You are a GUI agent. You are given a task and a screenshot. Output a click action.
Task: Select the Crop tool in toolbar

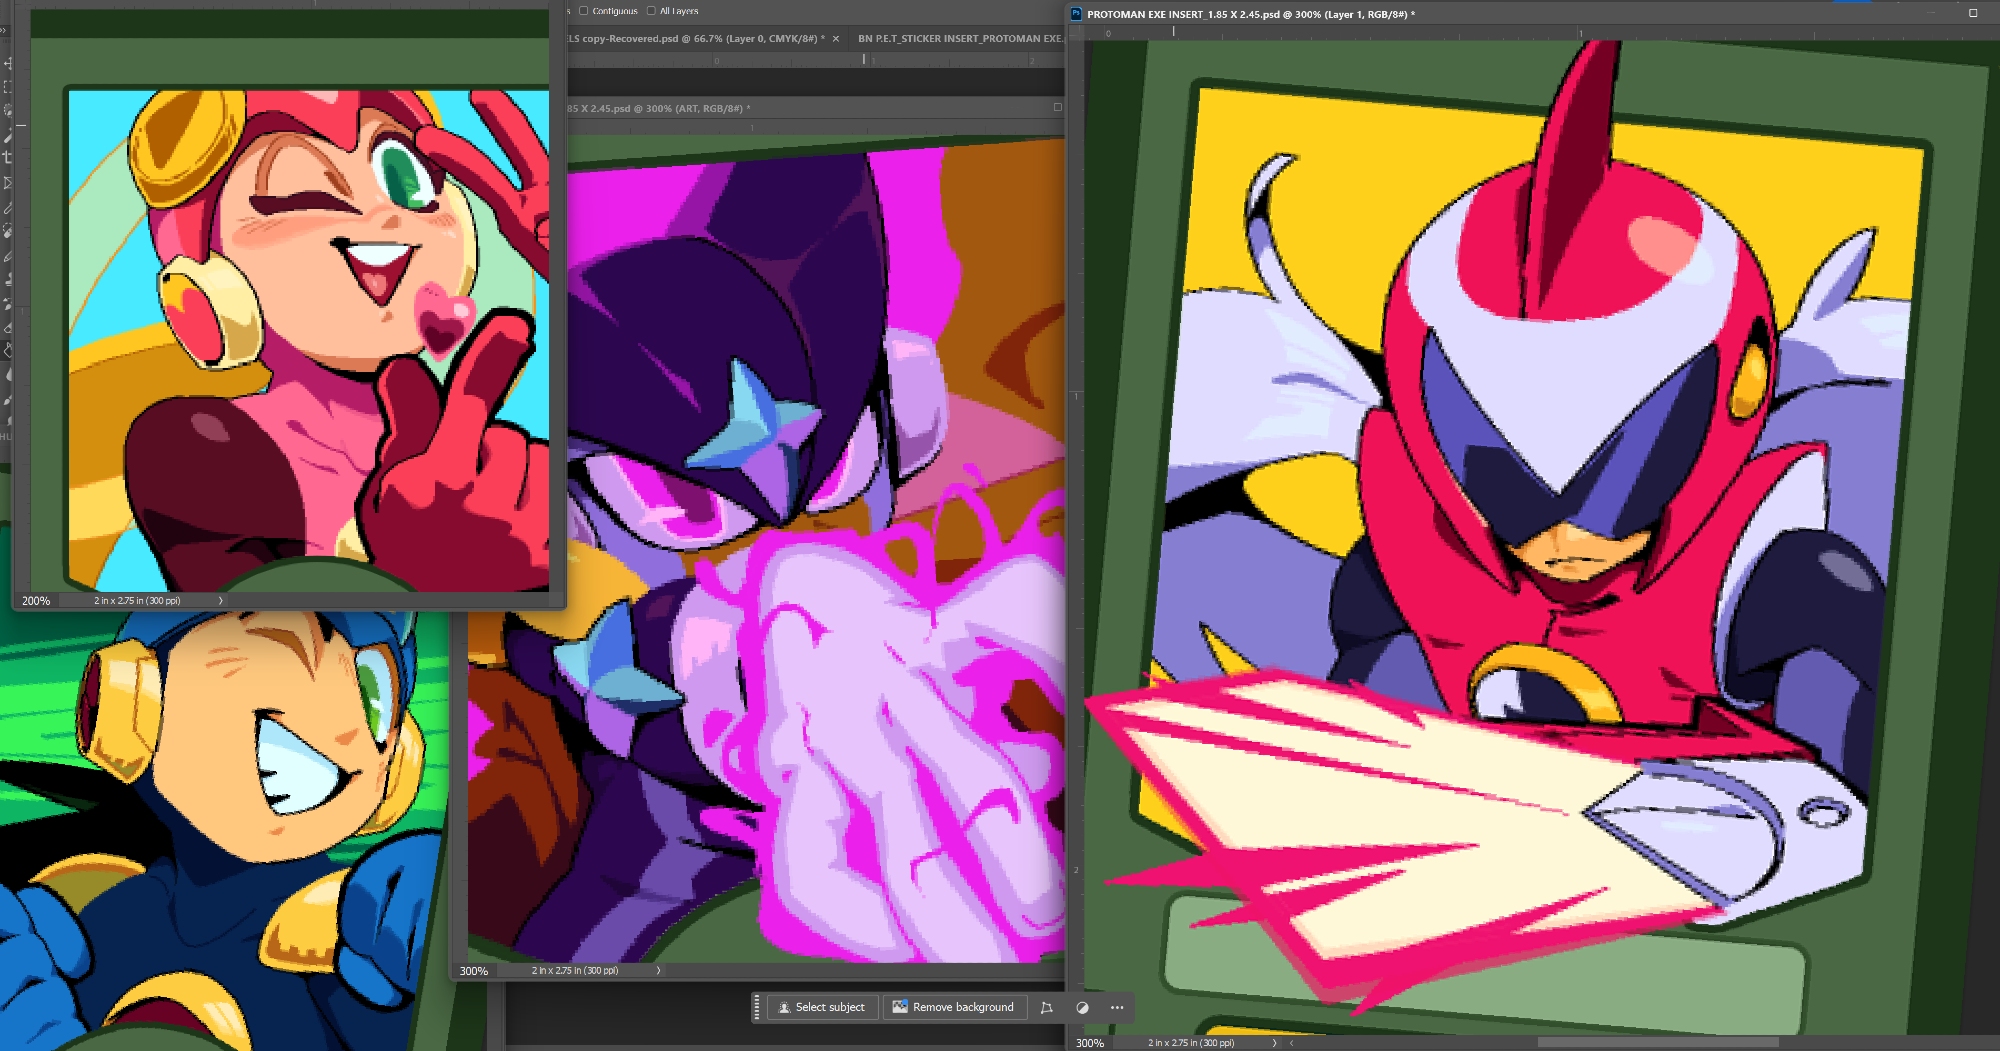(x=7, y=158)
